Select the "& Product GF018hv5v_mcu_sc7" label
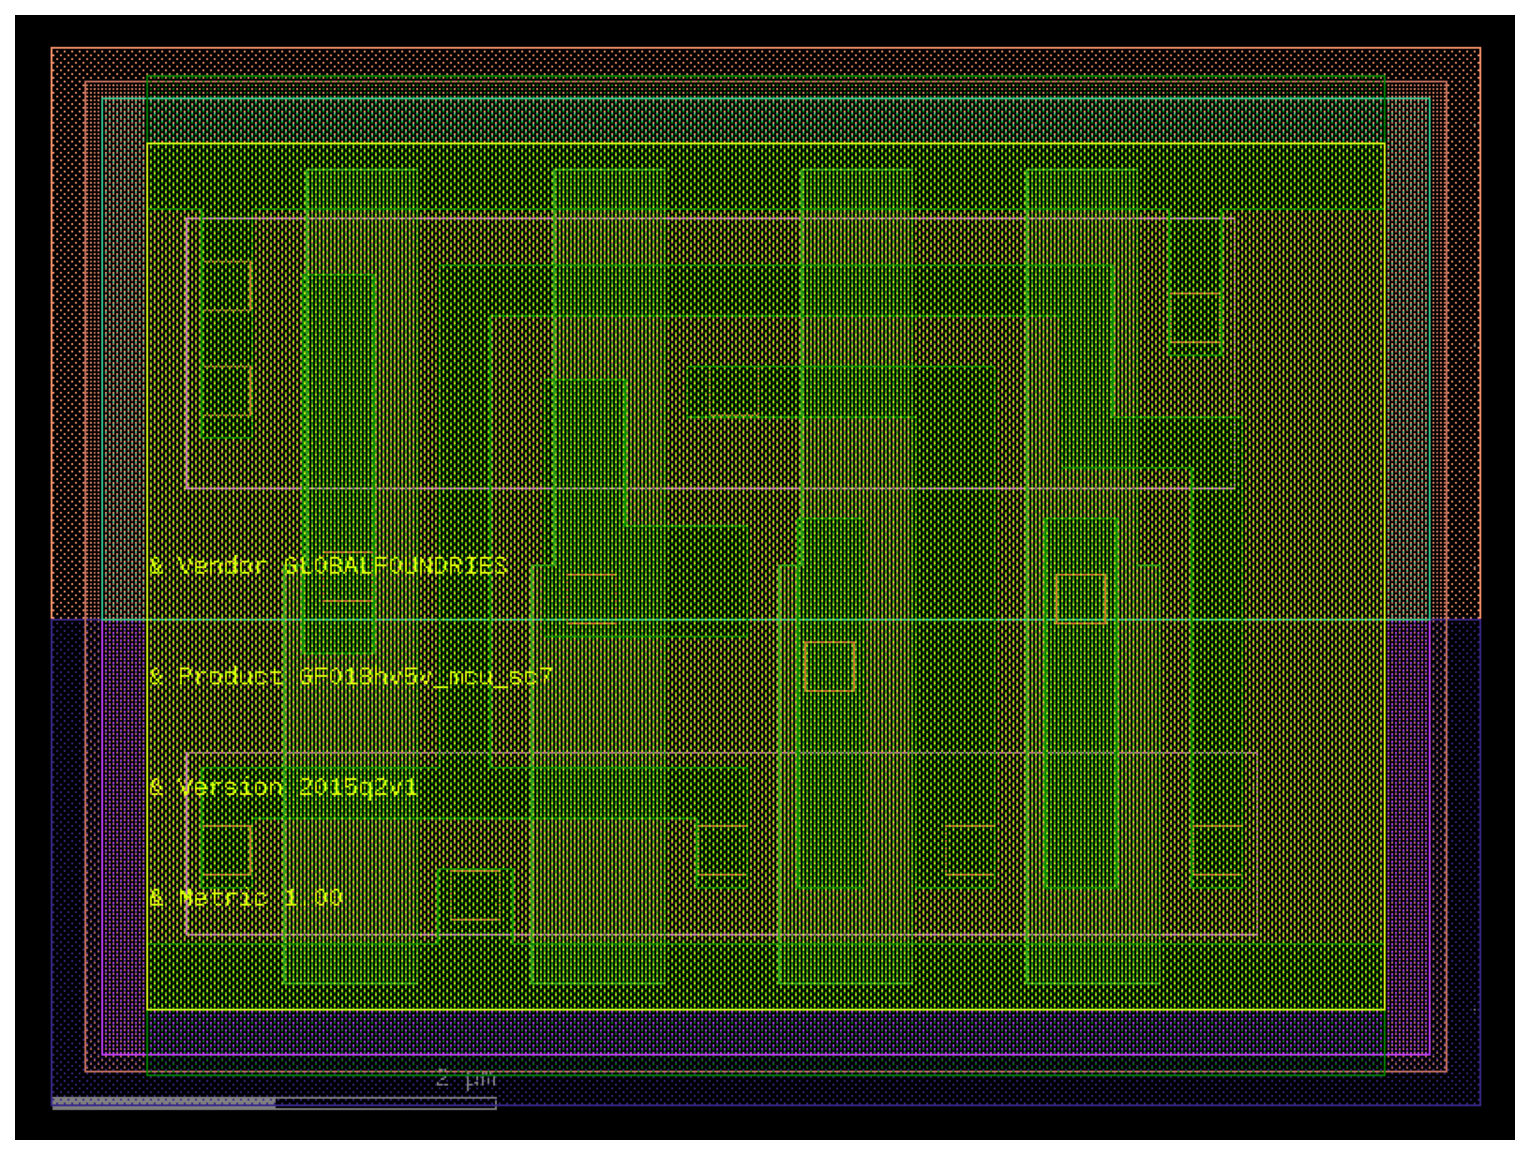 click(x=350, y=677)
